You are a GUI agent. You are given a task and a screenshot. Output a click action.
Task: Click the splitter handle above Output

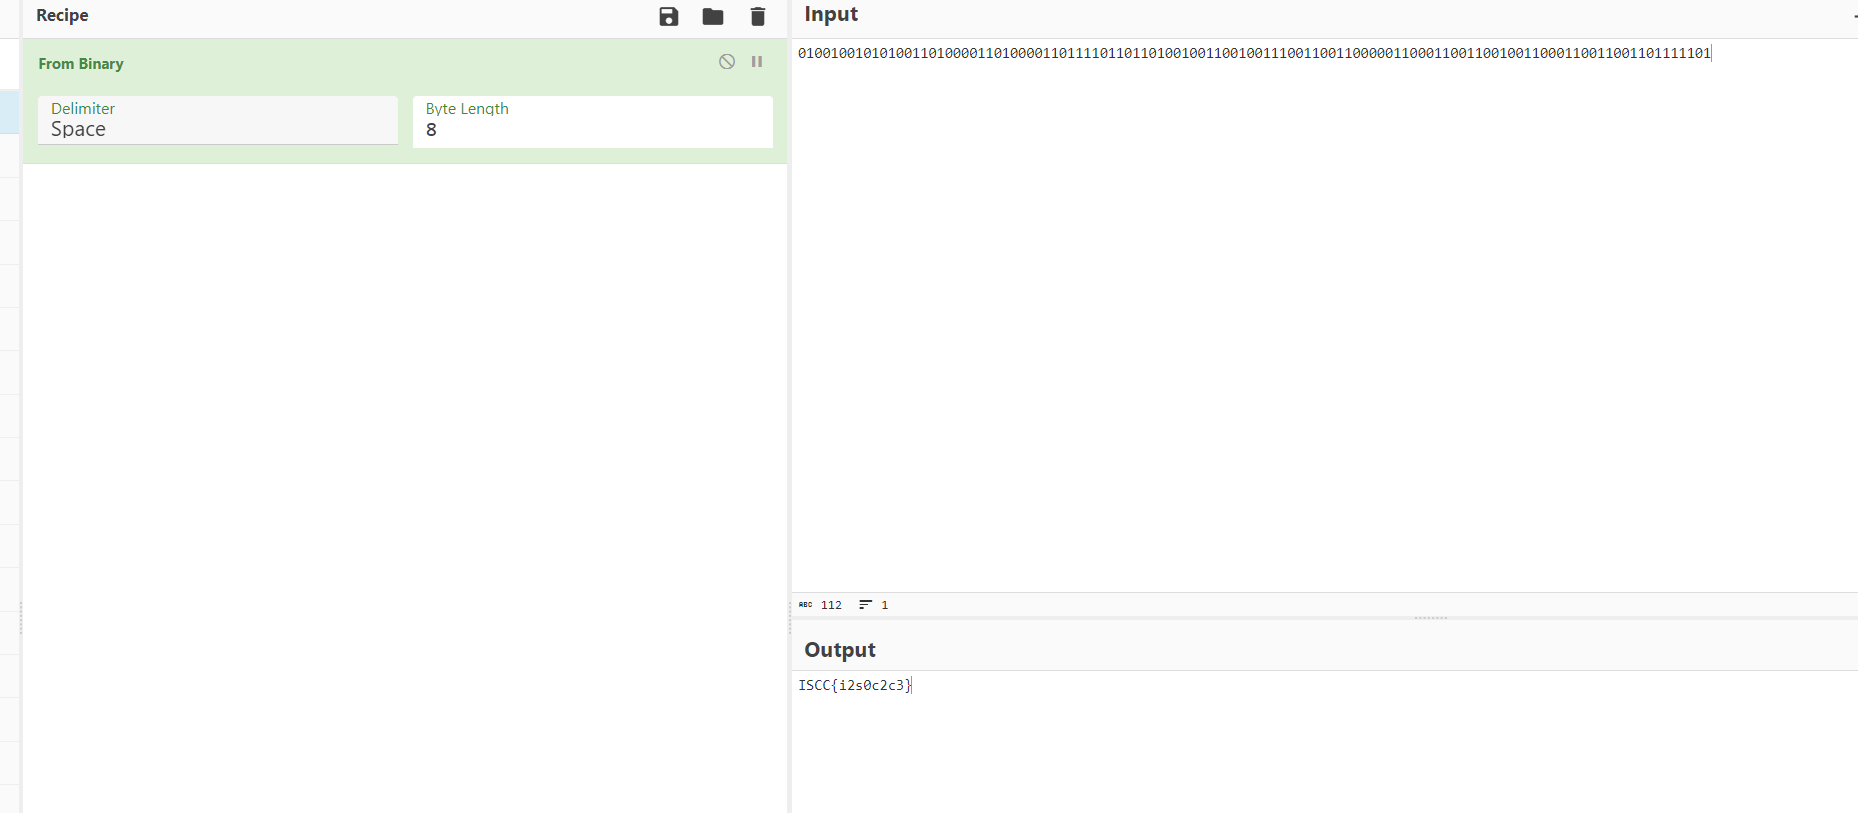click(x=1431, y=618)
